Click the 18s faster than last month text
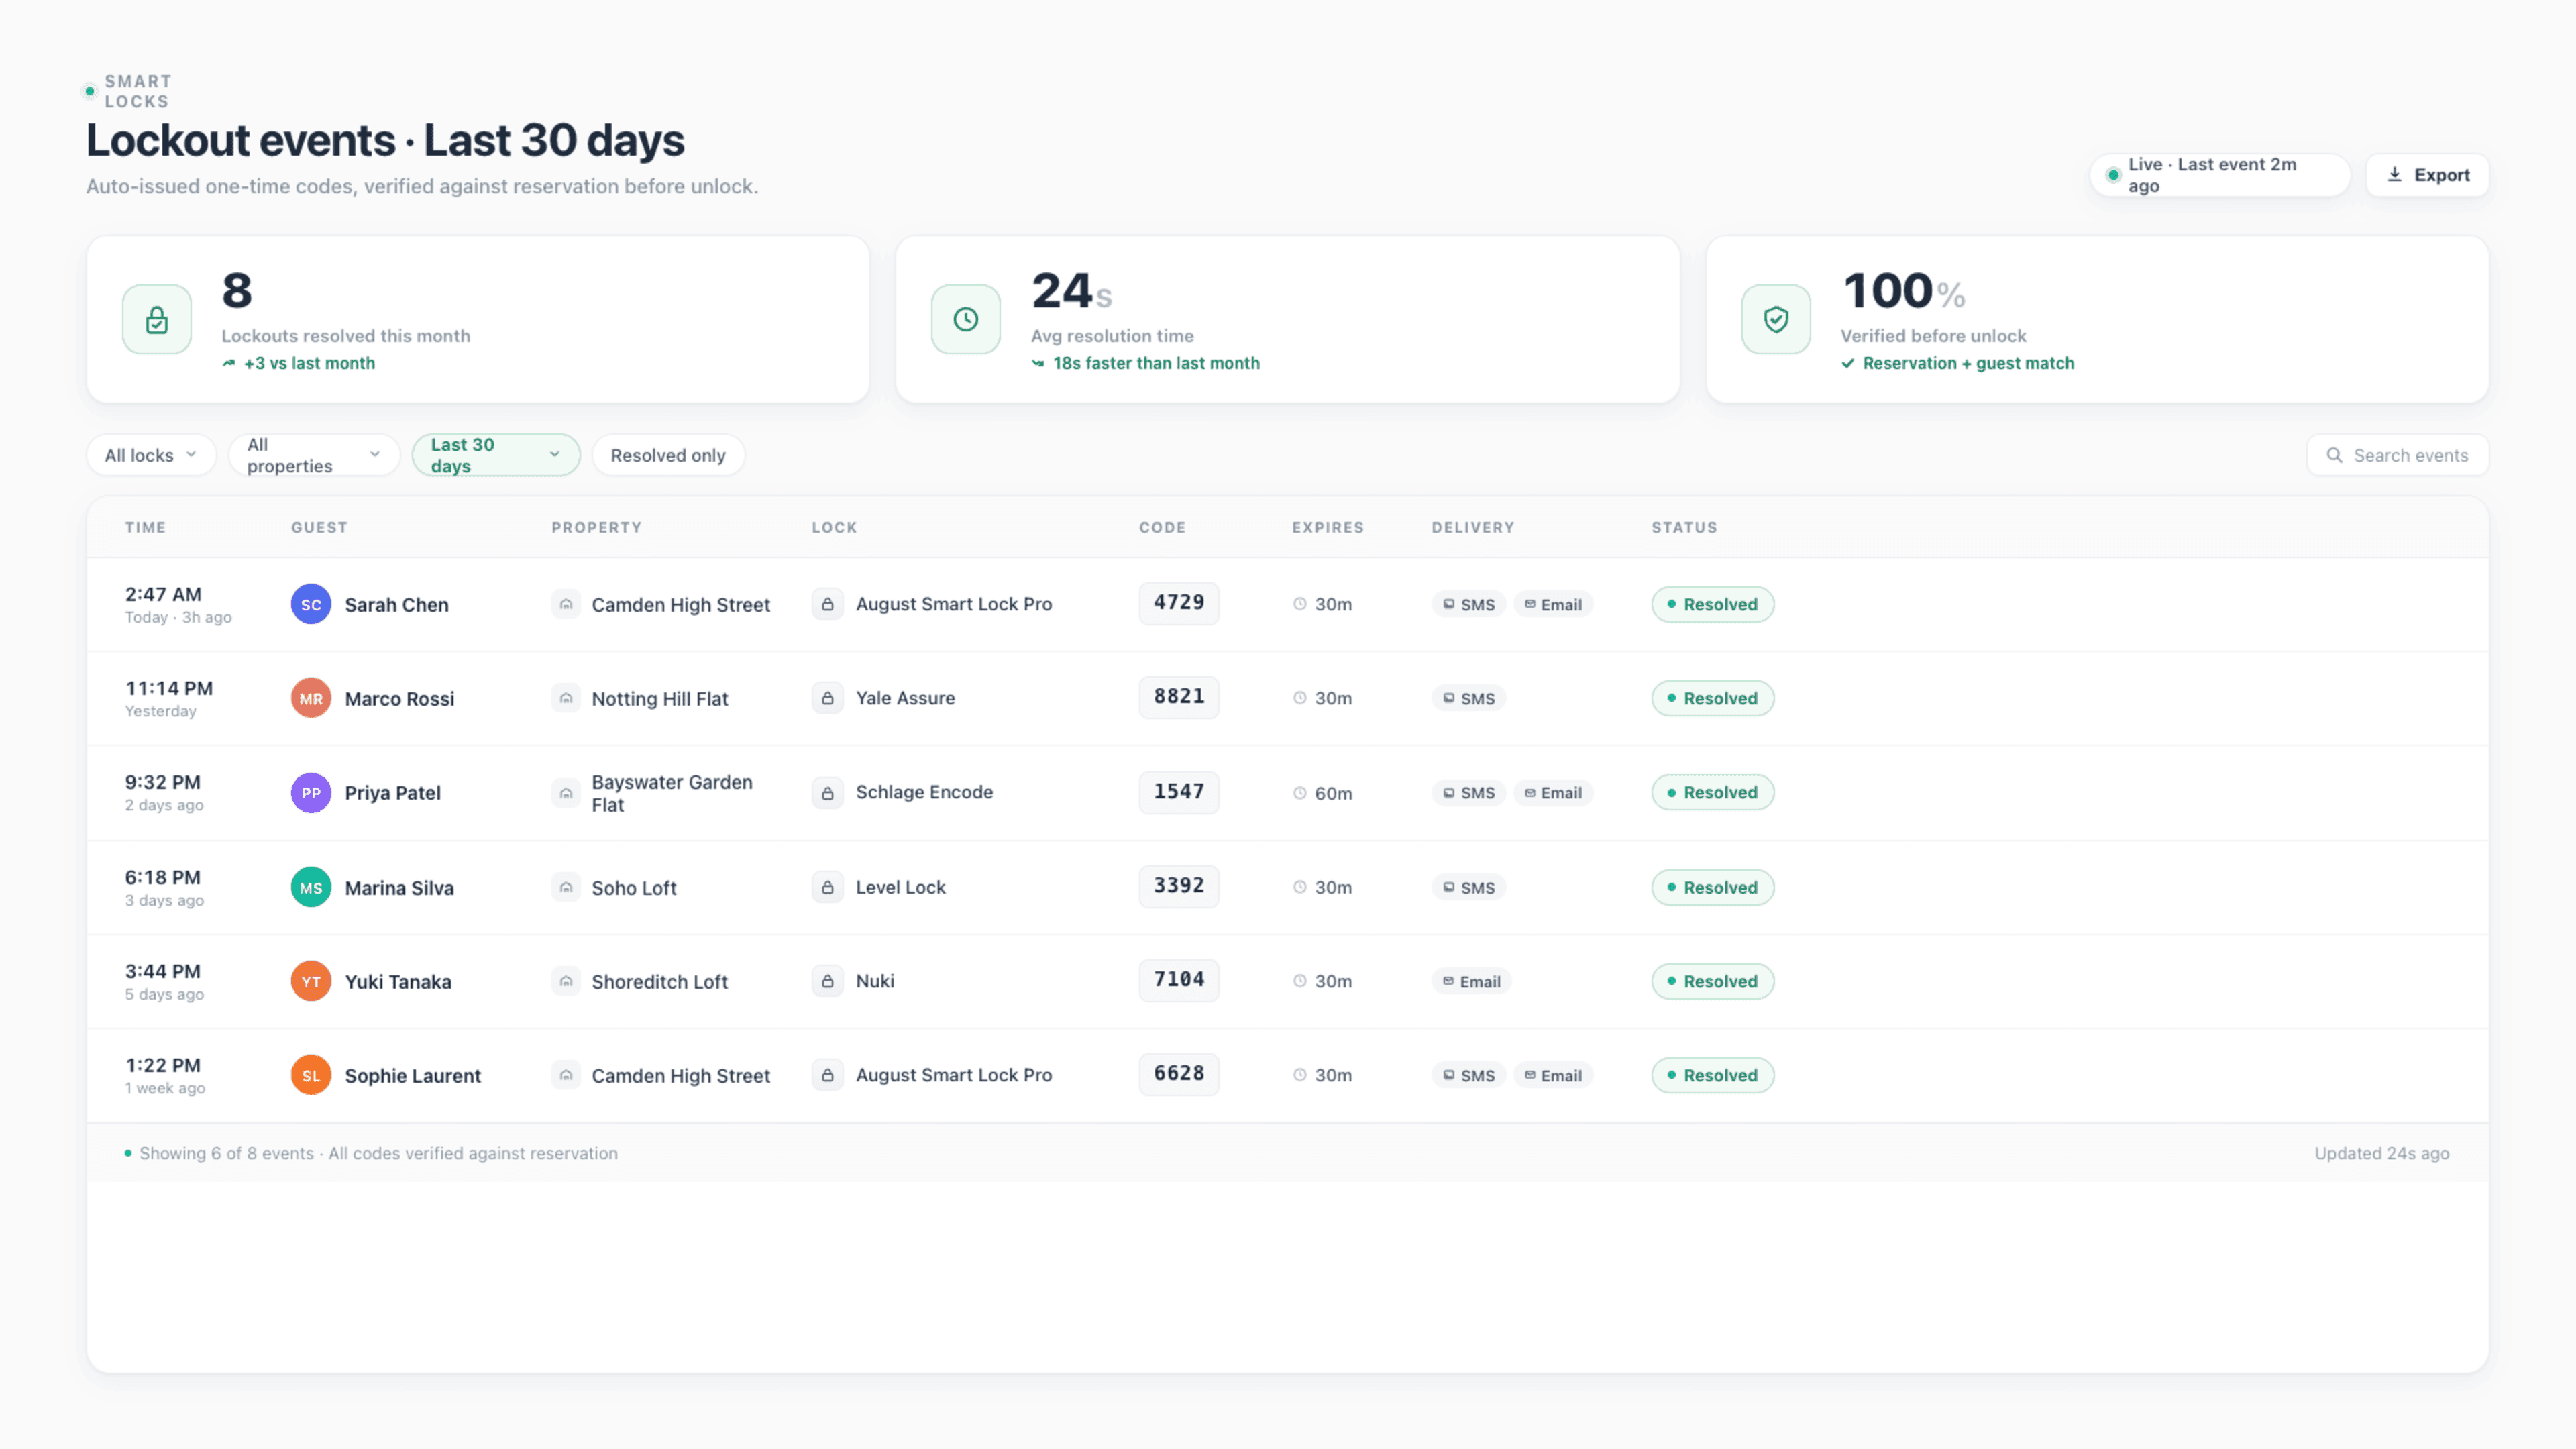Screen dimensions: 2576x1449 pyautogui.click(x=1156, y=363)
